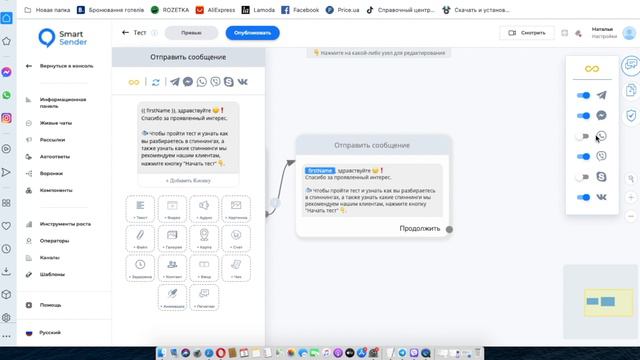Add an Аудио block to the message
640x360 pixels.
[x=204, y=209]
